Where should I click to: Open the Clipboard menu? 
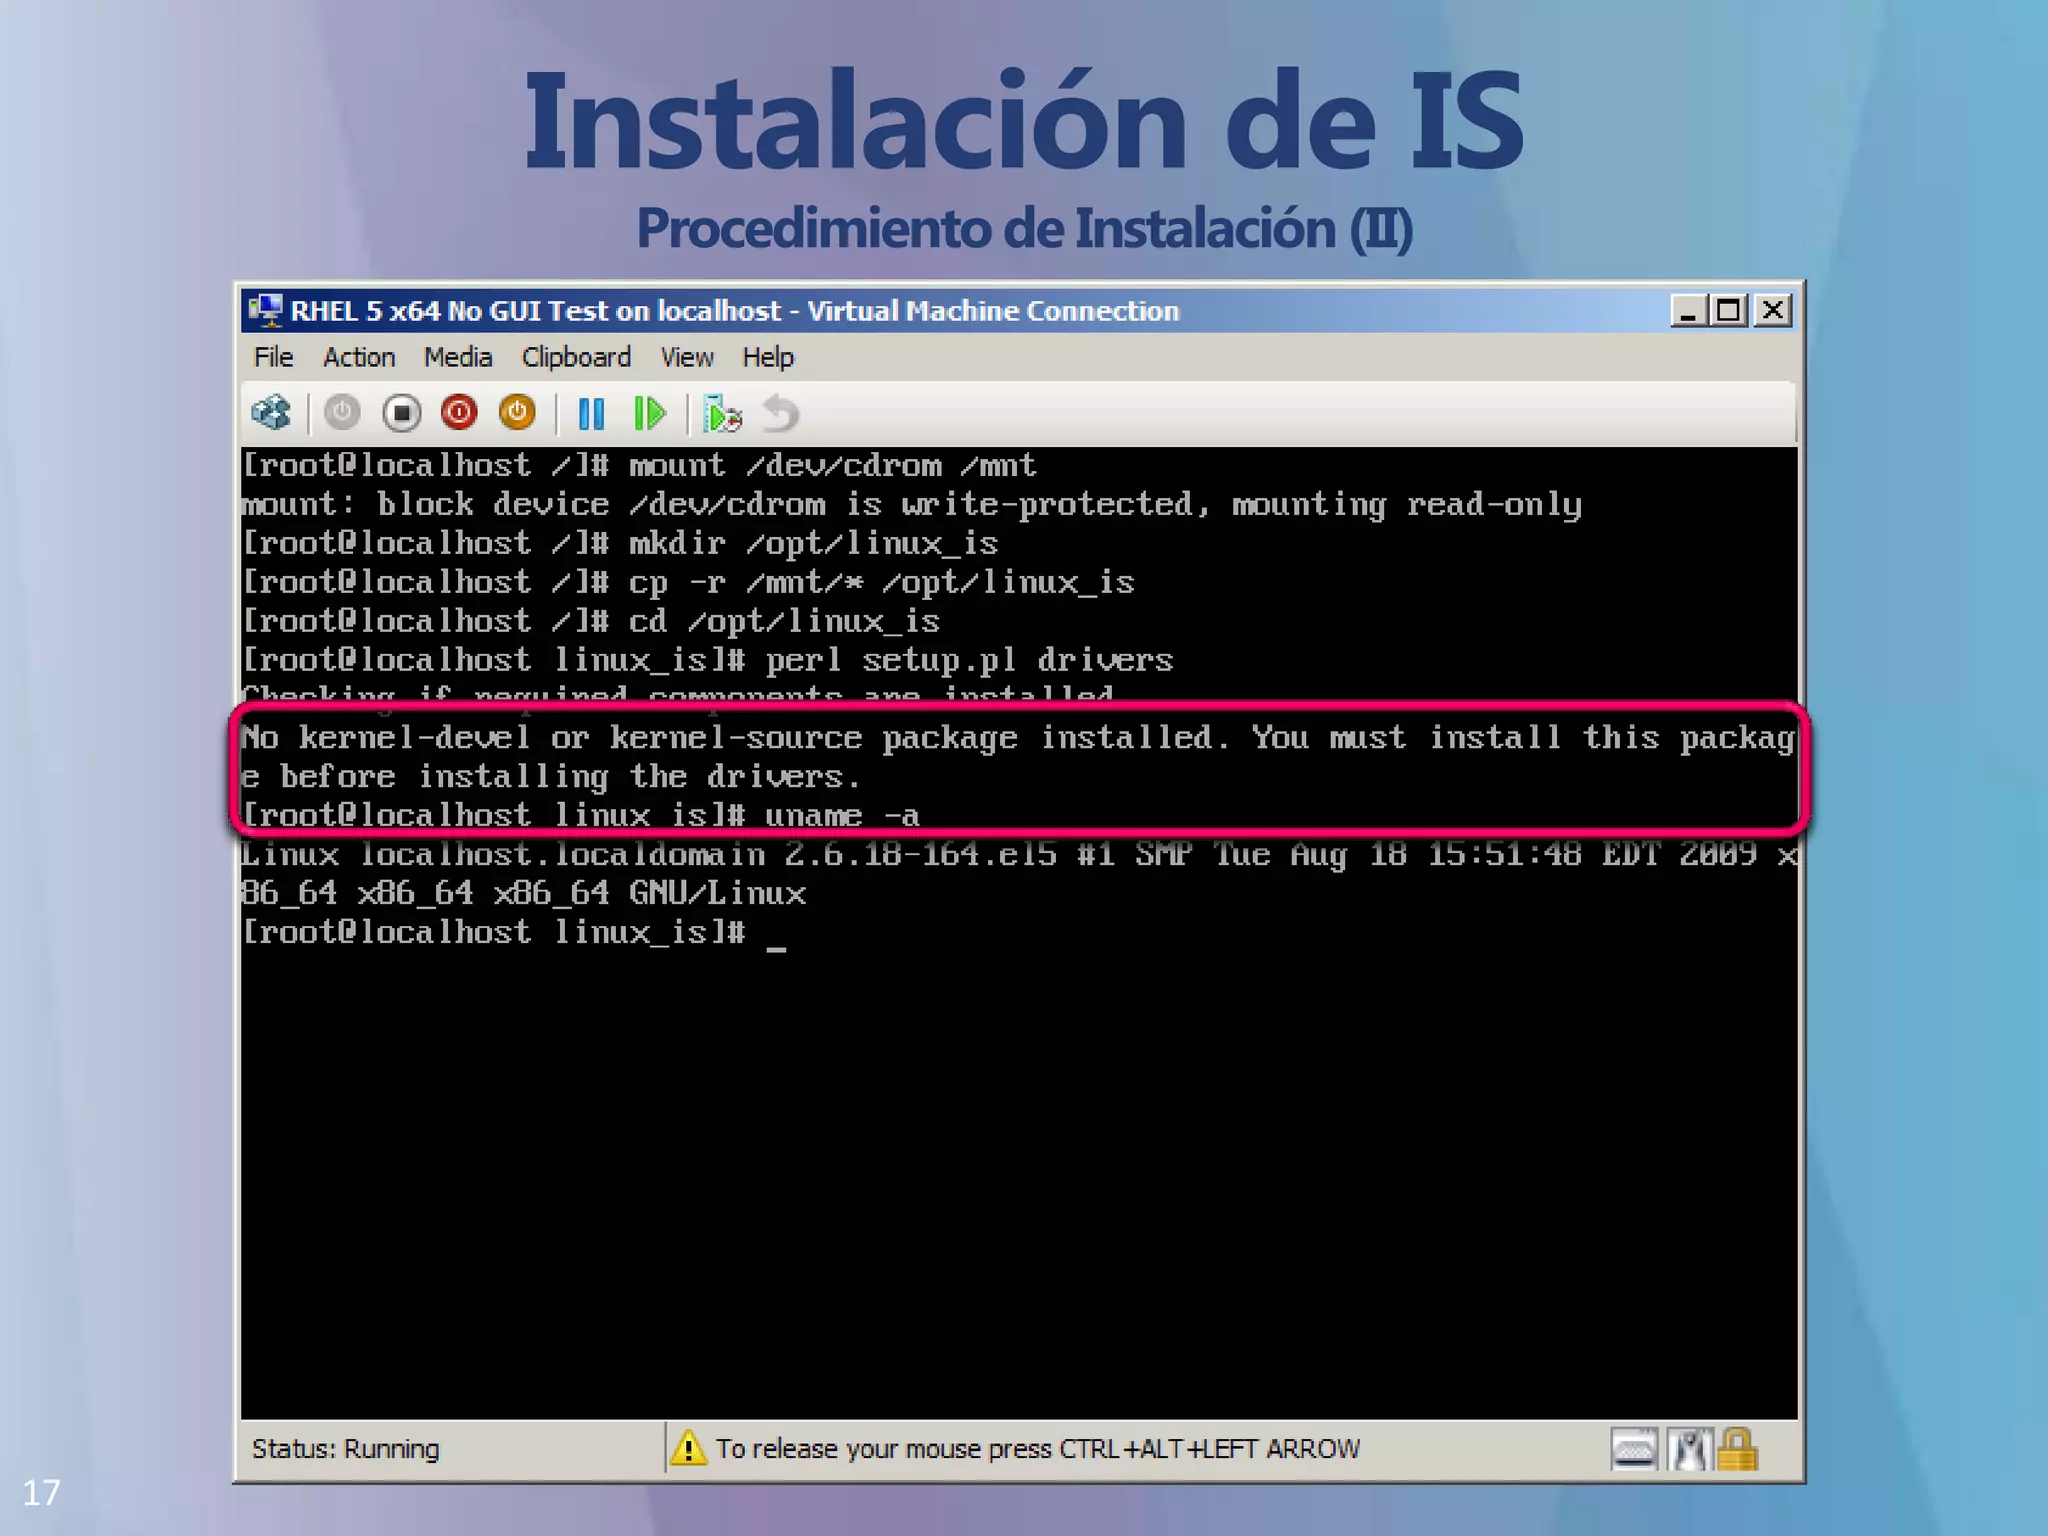pos(576,357)
